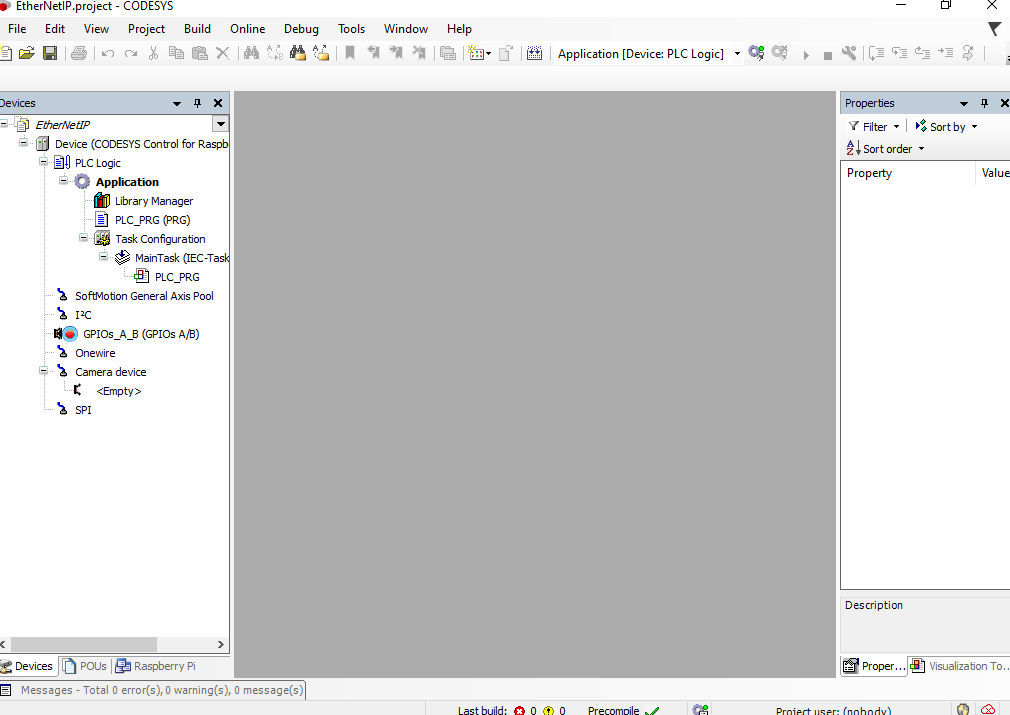
Task: Toggle auto-hide pin on Properties panel
Action: (x=984, y=103)
